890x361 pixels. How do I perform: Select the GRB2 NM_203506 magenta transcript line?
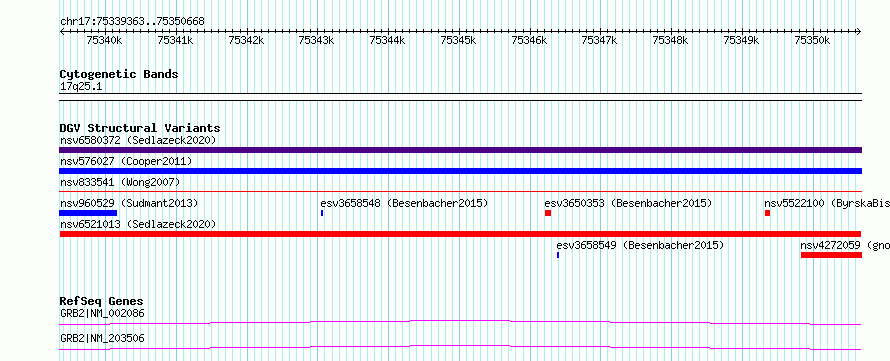coord(460,347)
